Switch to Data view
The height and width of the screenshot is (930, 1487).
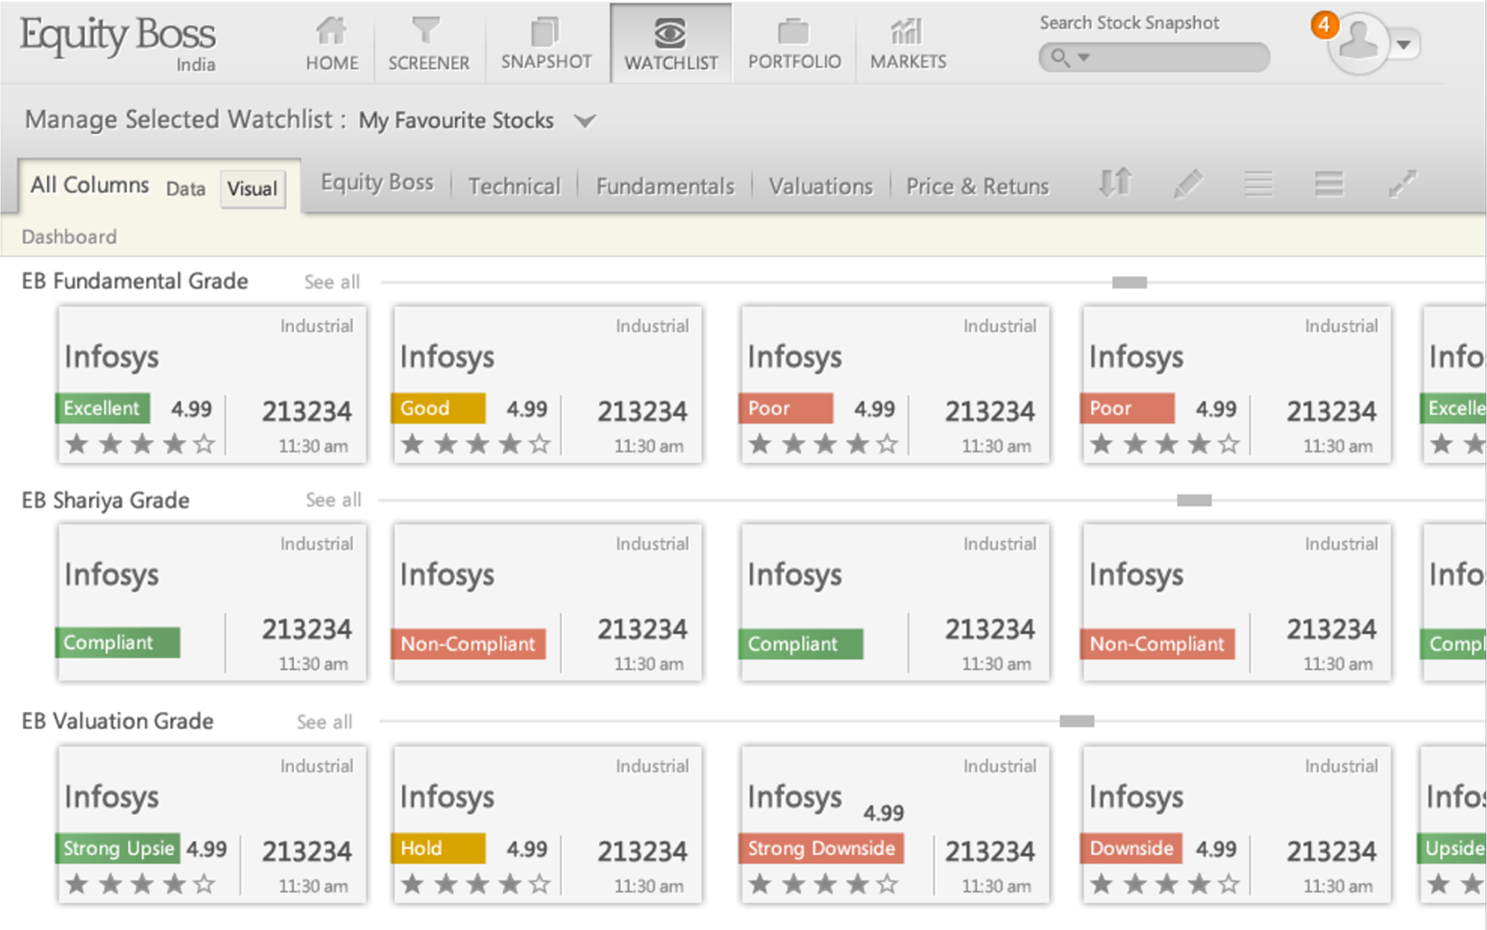pyautogui.click(x=185, y=188)
